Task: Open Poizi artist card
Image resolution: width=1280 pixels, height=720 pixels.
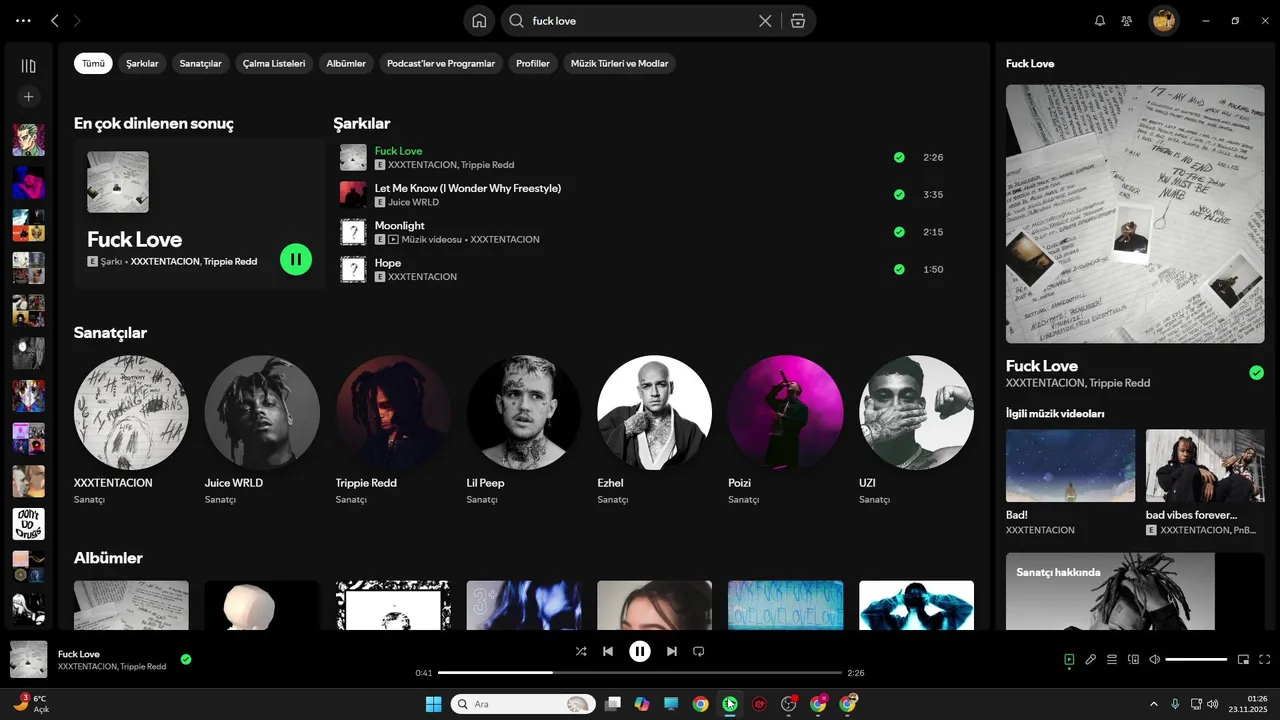Action: point(785,430)
